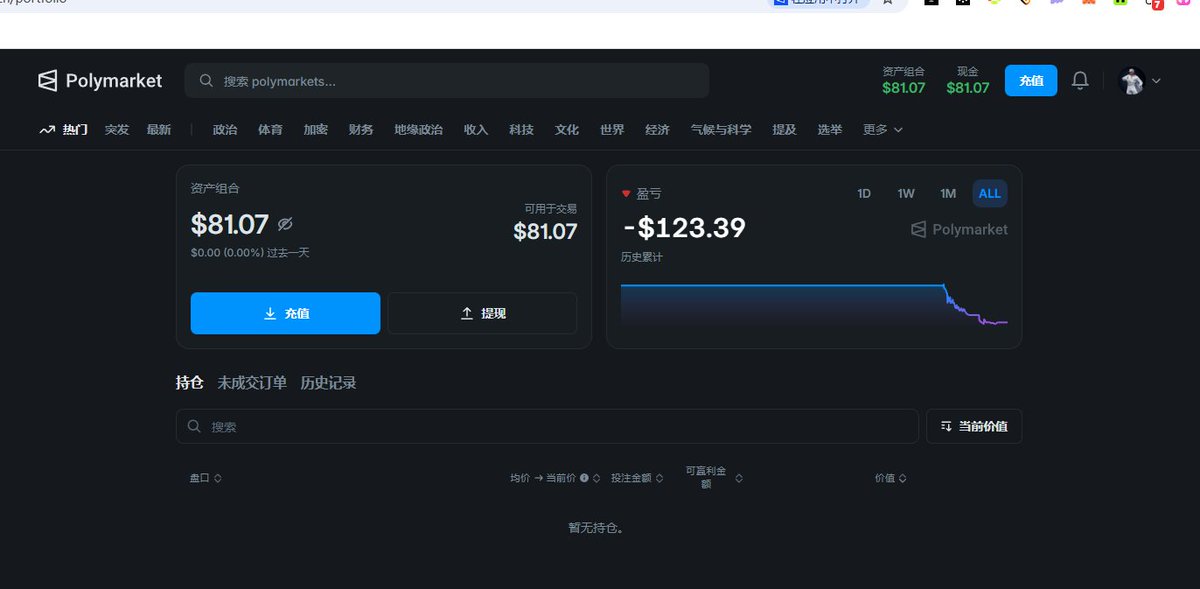Open the Polymarket home logo

tap(100, 81)
